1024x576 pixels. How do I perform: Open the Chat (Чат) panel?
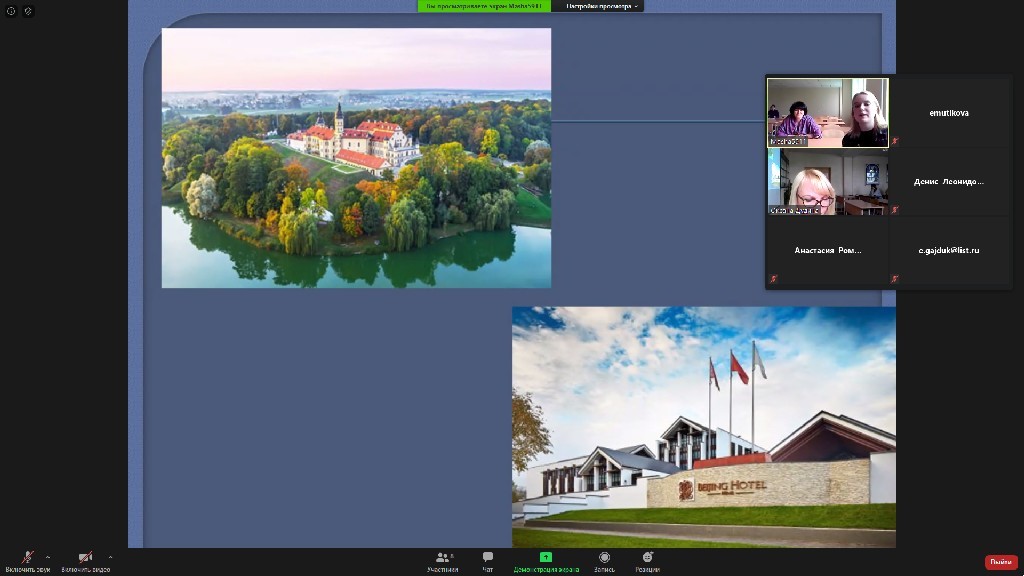487,558
